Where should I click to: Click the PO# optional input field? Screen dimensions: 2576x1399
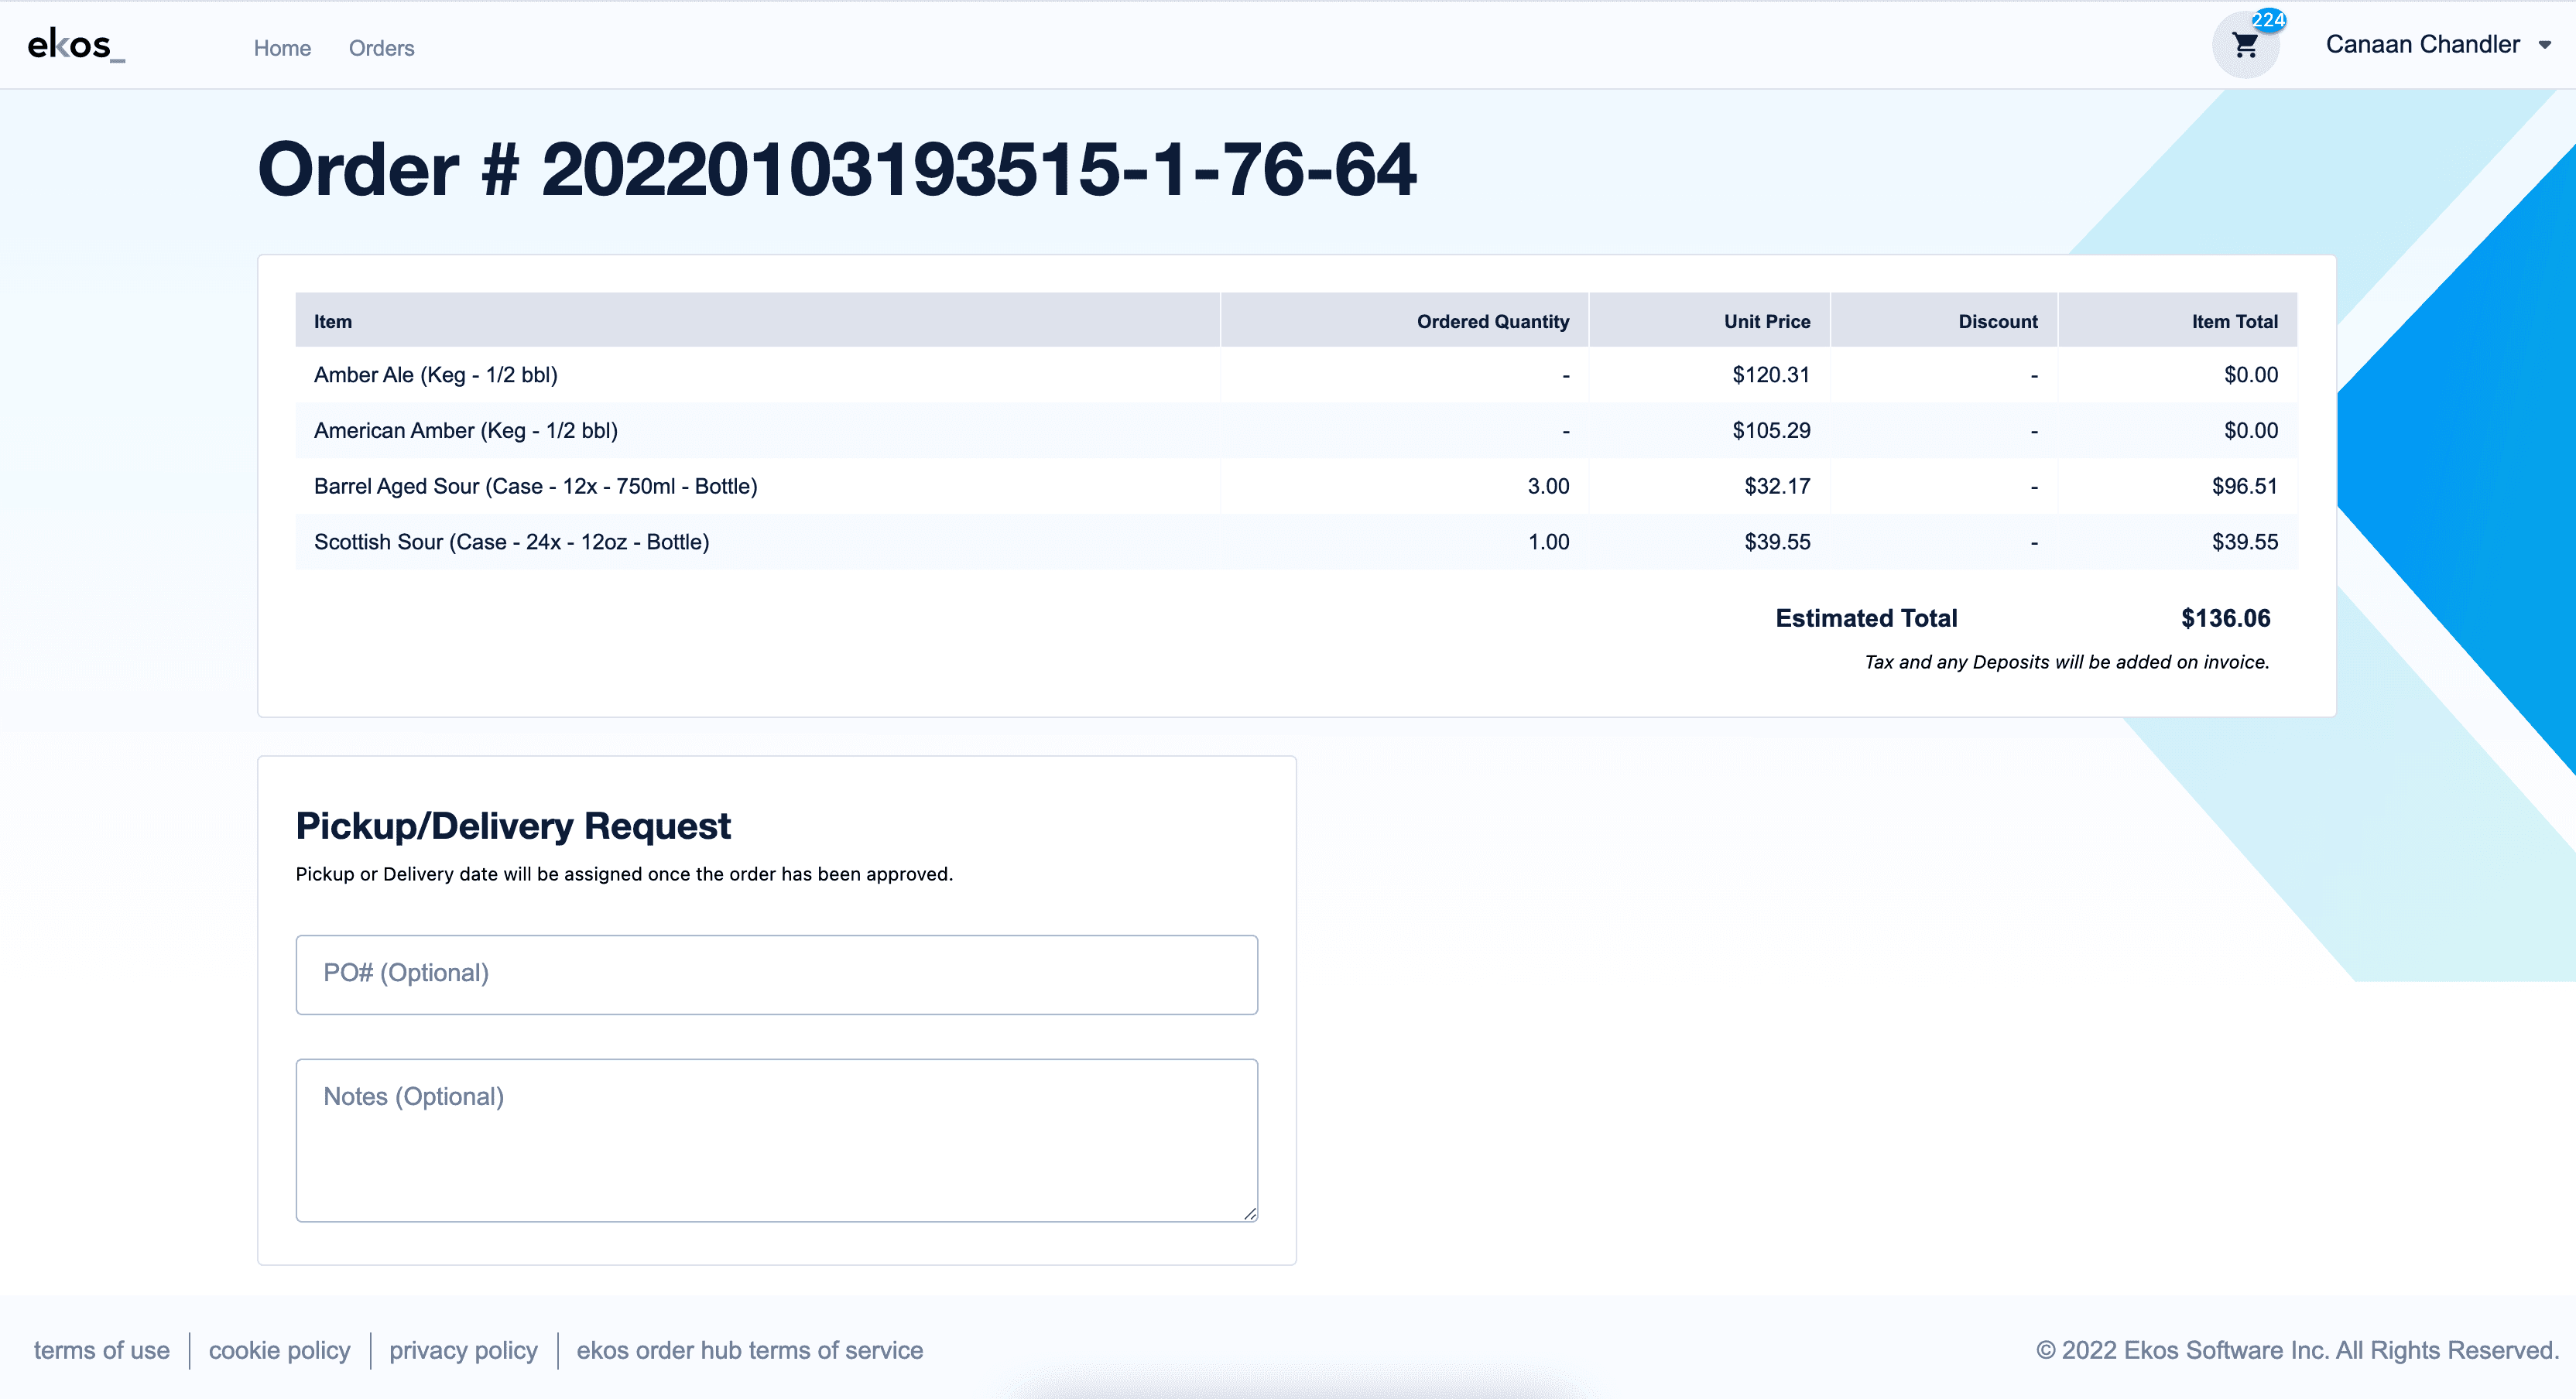click(777, 972)
